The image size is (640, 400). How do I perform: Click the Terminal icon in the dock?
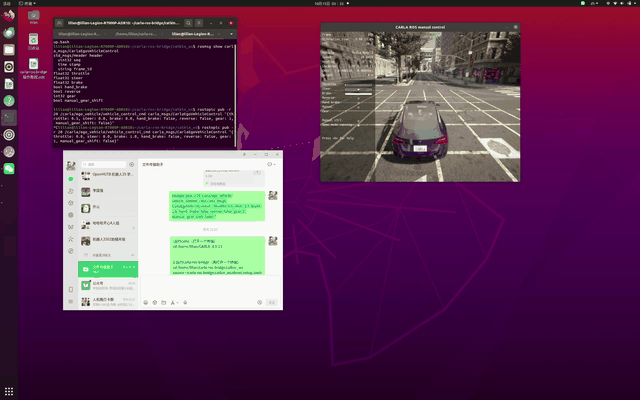(9, 118)
